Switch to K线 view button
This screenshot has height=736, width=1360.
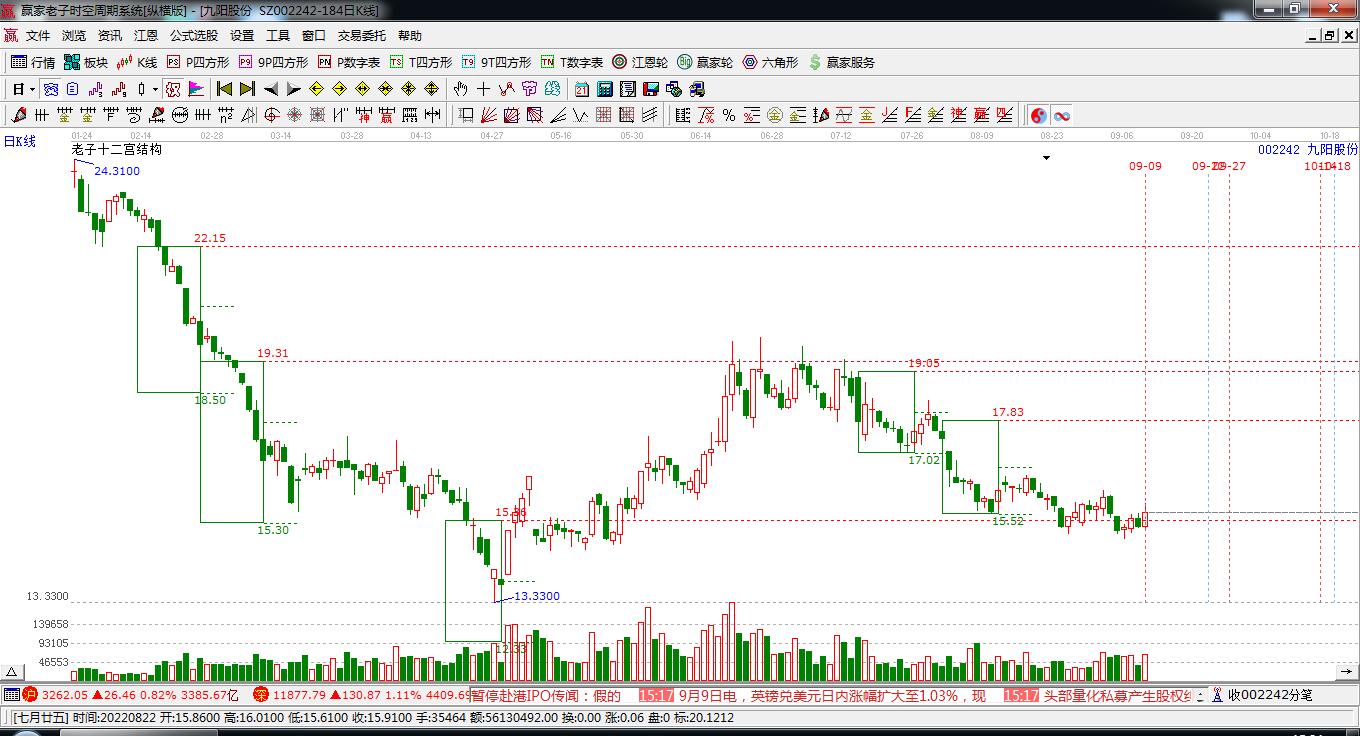[x=137, y=62]
